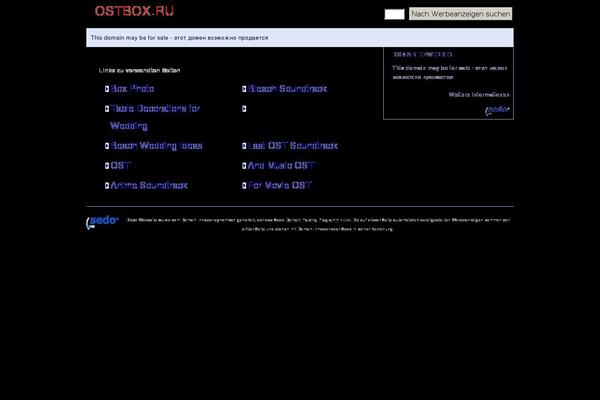Viewport: 600px width, 400px height.
Task: Open the Anime Soundtrack link
Action: tap(149, 185)
